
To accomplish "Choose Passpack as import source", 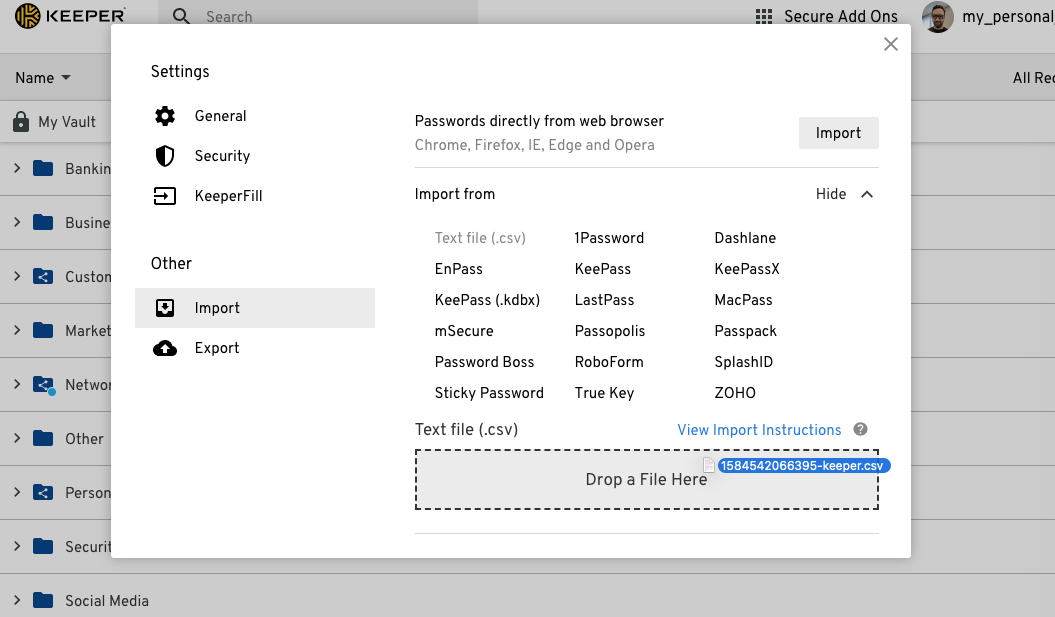I will (x=745, y=331).
